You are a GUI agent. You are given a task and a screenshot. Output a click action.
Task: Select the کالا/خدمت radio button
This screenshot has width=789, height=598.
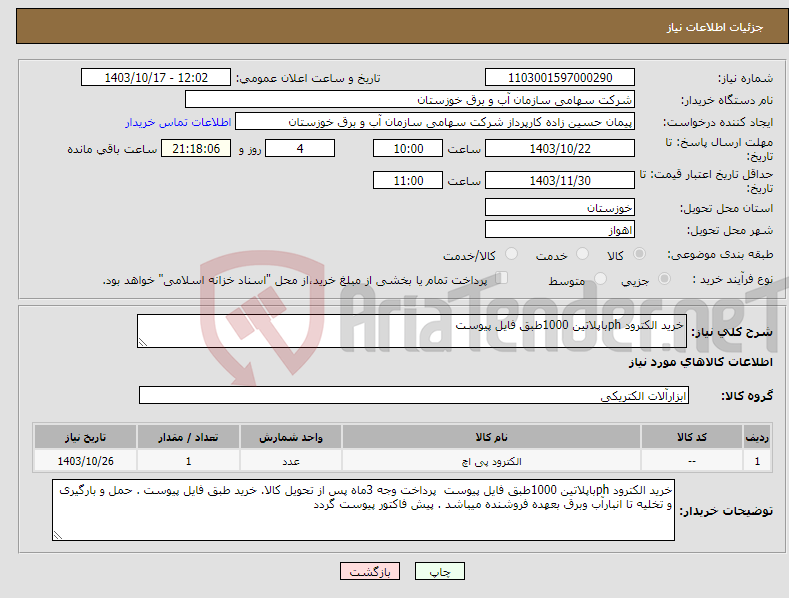[x=511, y=254]
